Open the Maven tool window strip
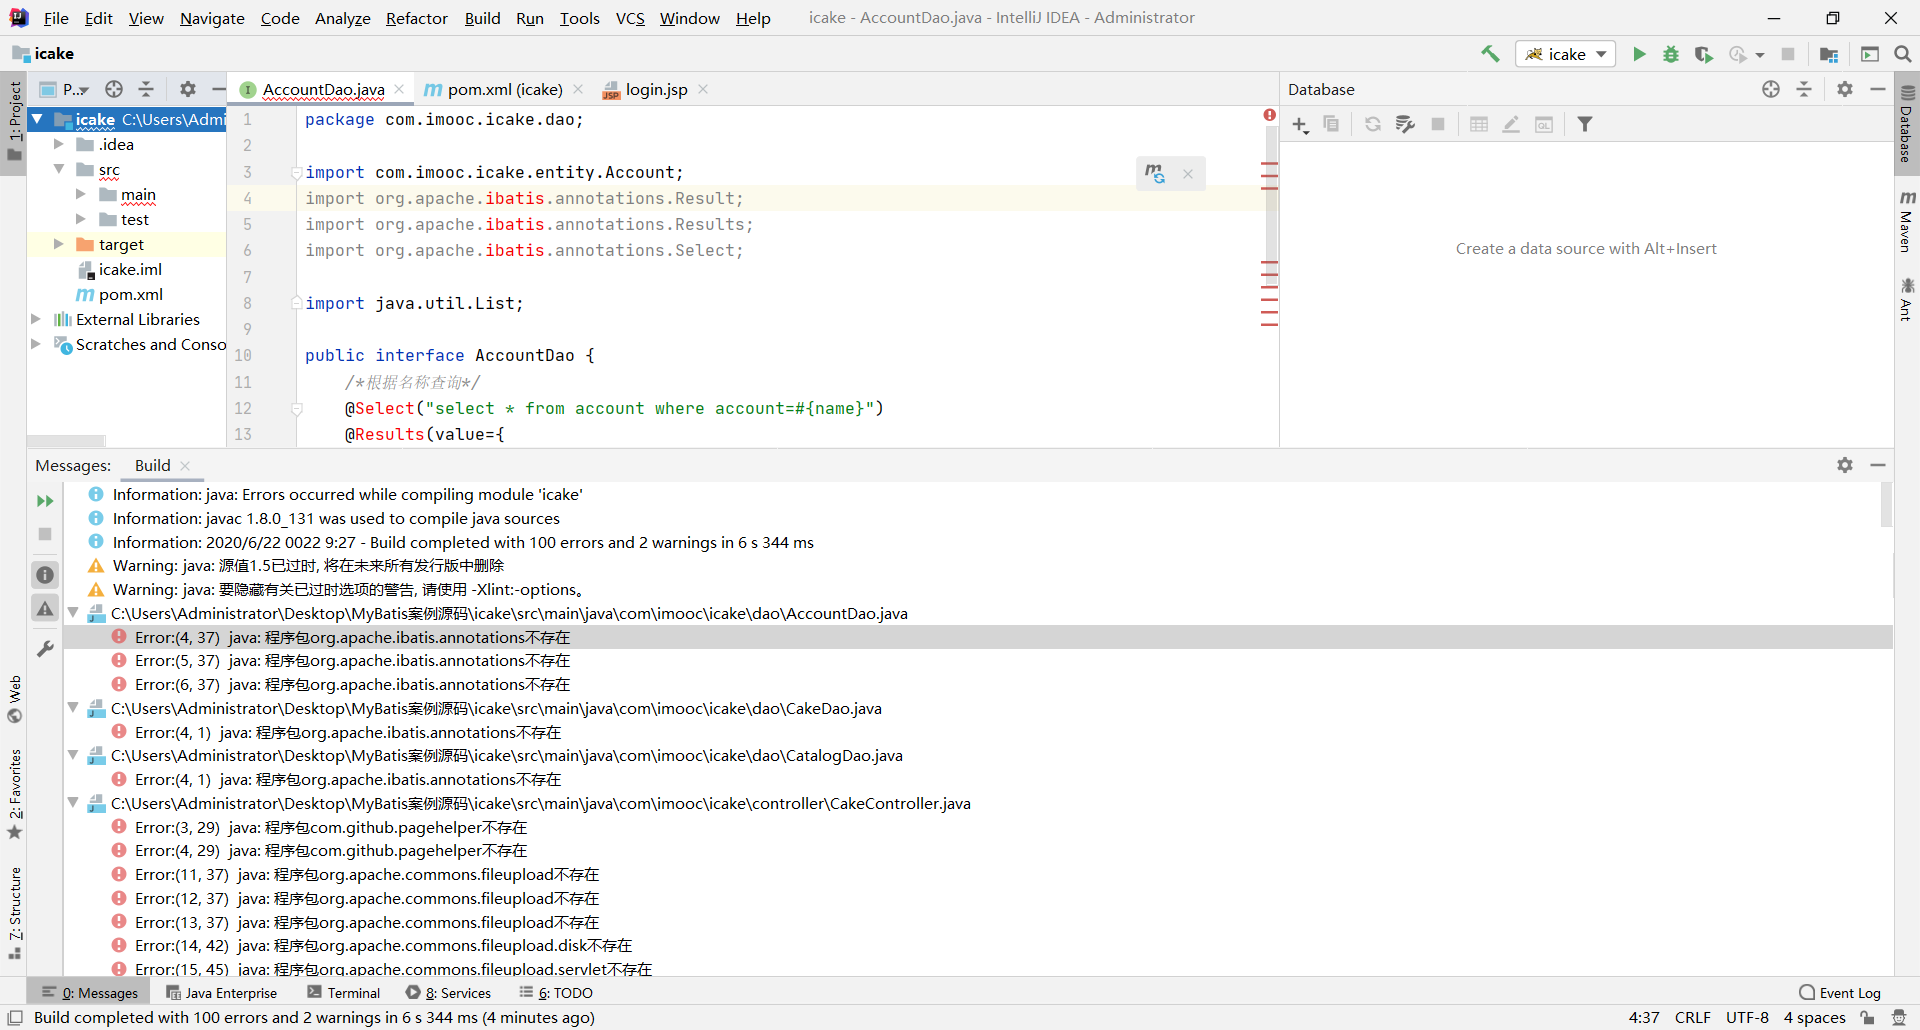Image resolution: width=1920 pixels, height=1030 pixels. [x=1907, y=222]
